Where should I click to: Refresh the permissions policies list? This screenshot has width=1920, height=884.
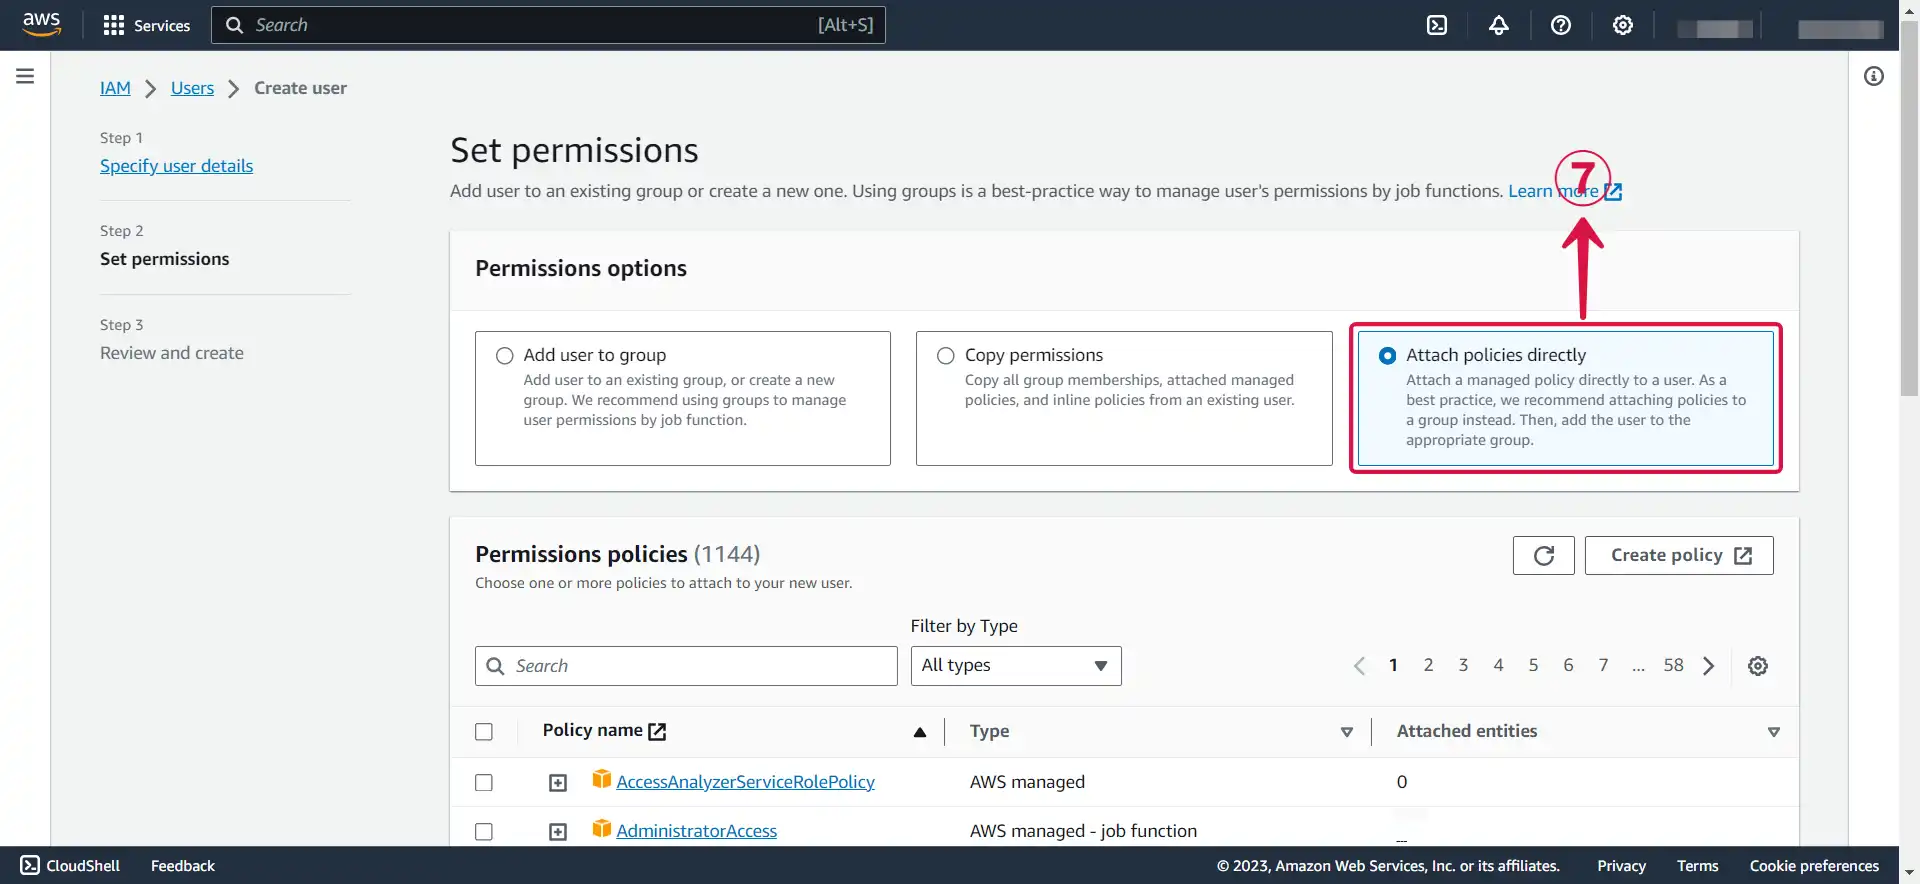coord(1543,555)
